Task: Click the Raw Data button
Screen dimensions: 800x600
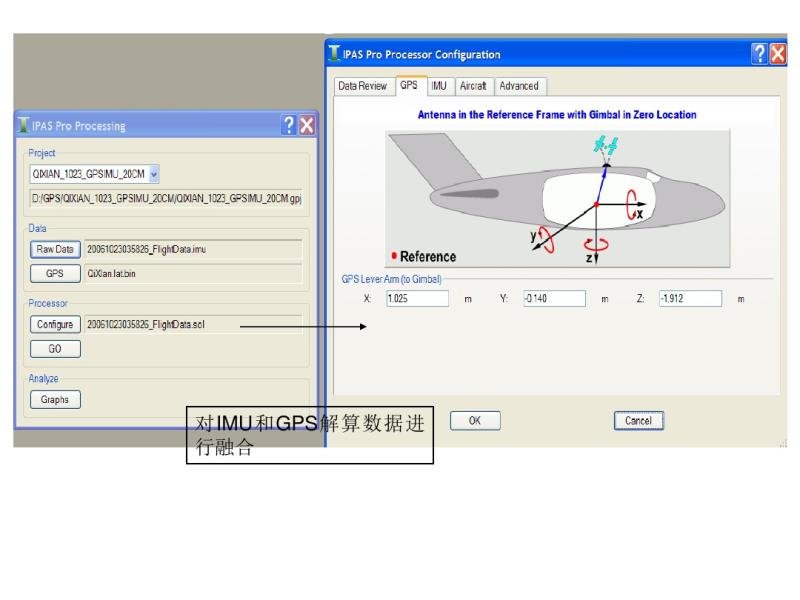Action: (x=55, y=249)
